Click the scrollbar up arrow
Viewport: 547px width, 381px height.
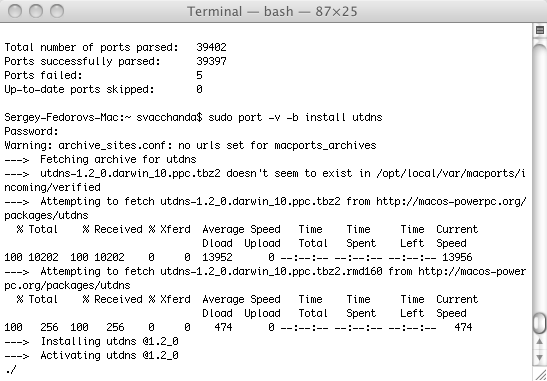[x=540, y=342]
